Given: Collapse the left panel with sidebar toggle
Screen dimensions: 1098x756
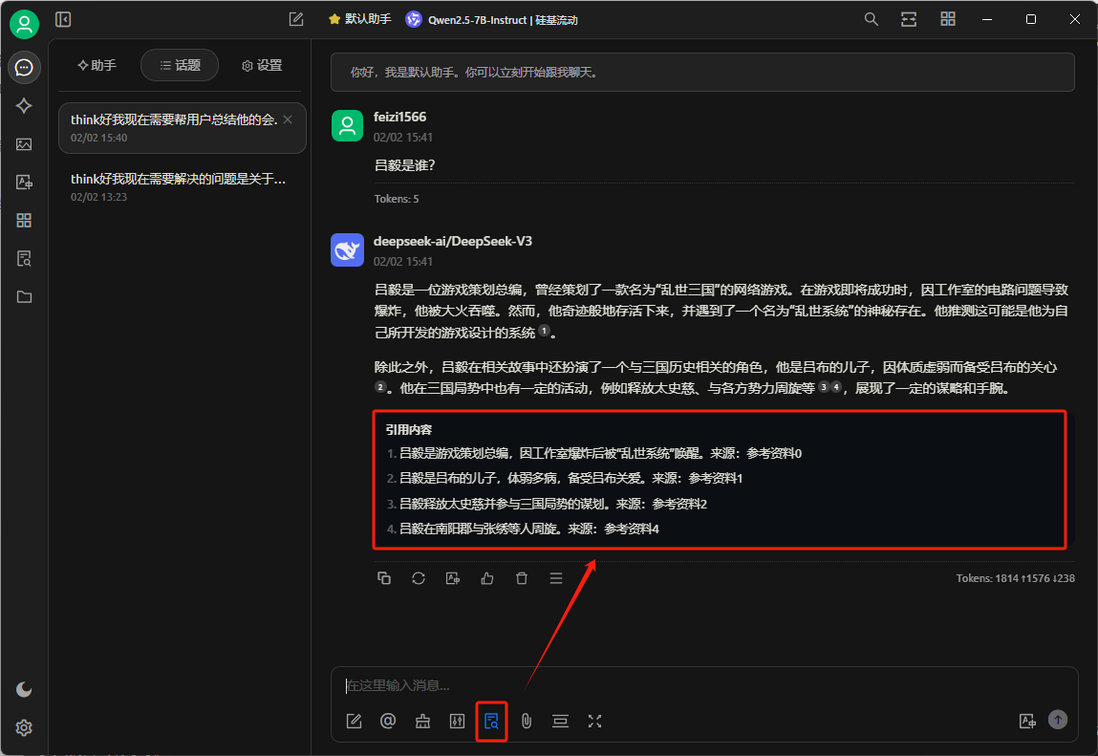Looking at the screenshot, I should coord(63,19).
